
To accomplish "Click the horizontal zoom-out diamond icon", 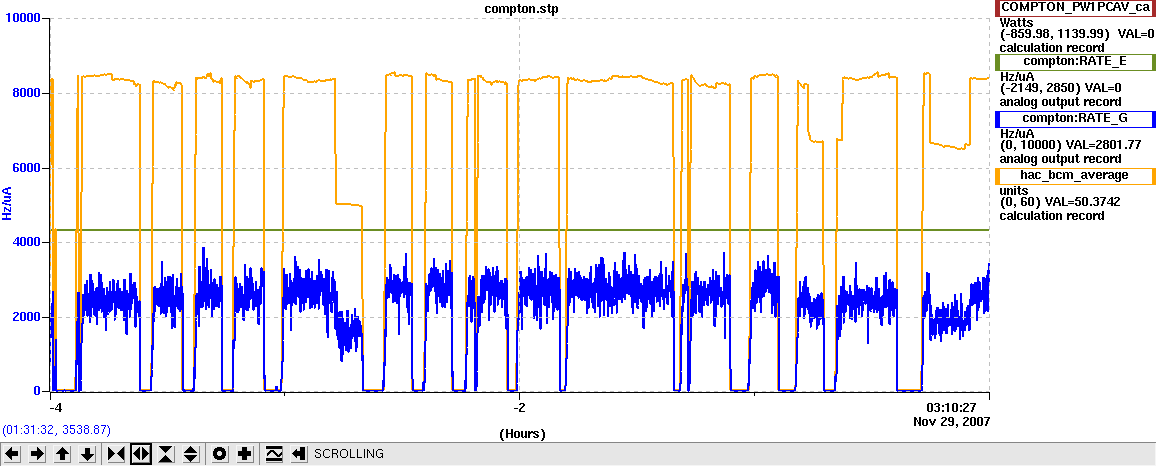I will pyautogui.click(x=141, y=453).
